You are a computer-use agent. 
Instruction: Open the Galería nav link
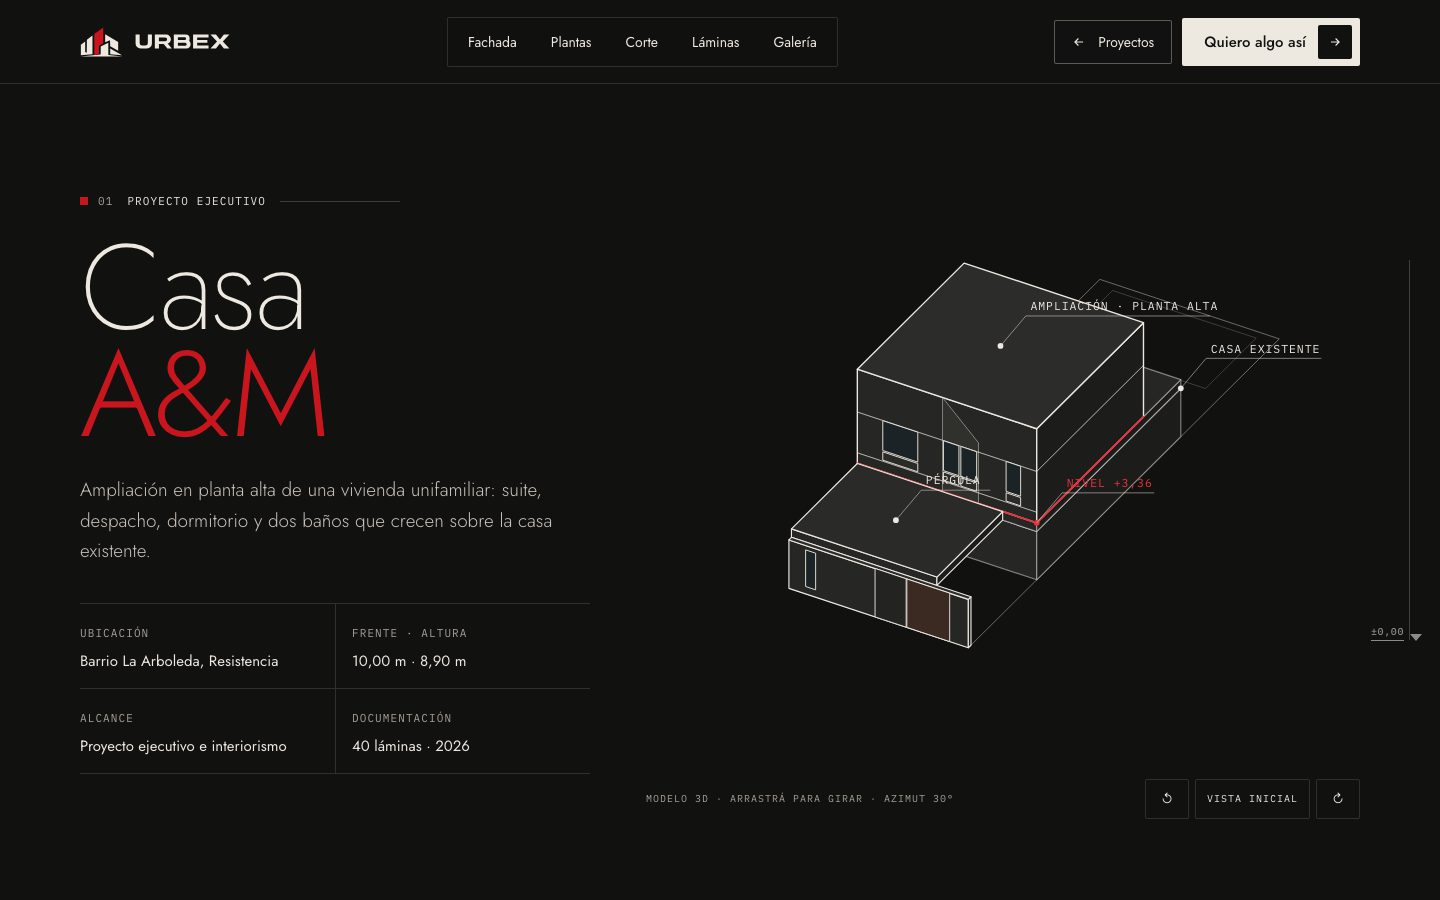point(795,42)
